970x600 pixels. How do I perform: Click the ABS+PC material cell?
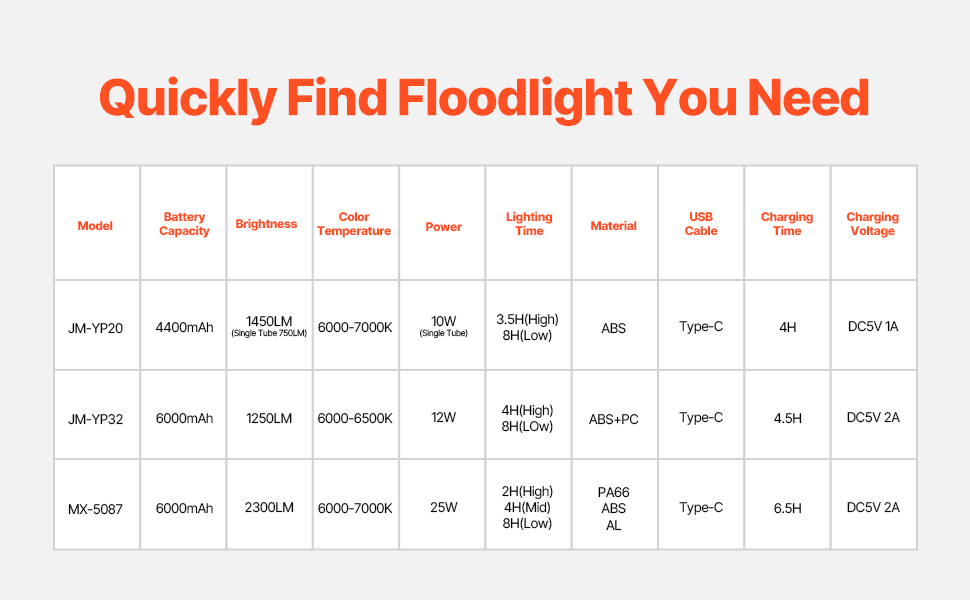614,419
